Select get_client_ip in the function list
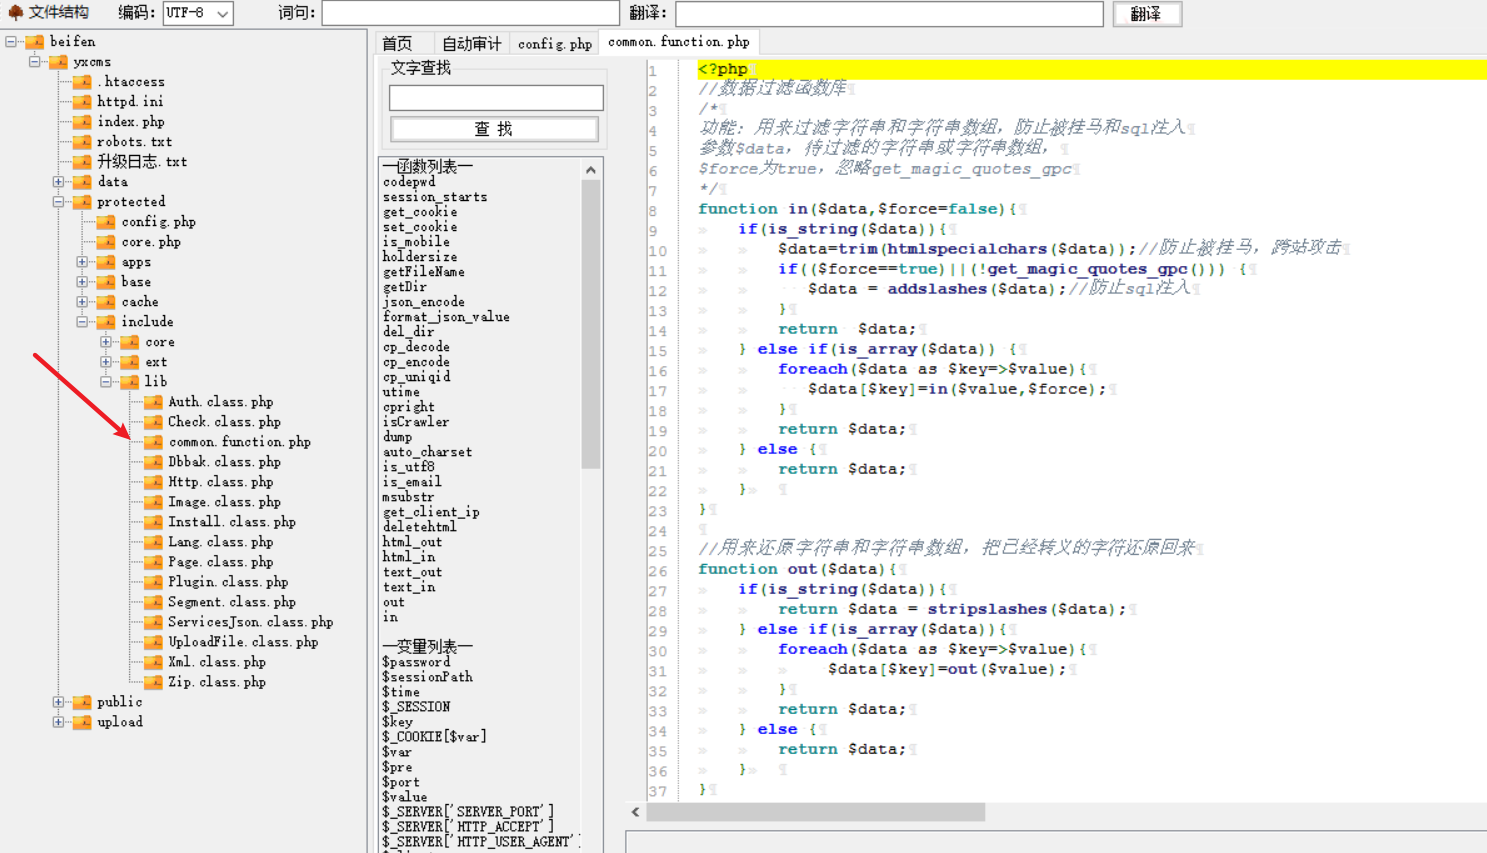The height and width of the screenshot is (853, 1487). (431, 512)
